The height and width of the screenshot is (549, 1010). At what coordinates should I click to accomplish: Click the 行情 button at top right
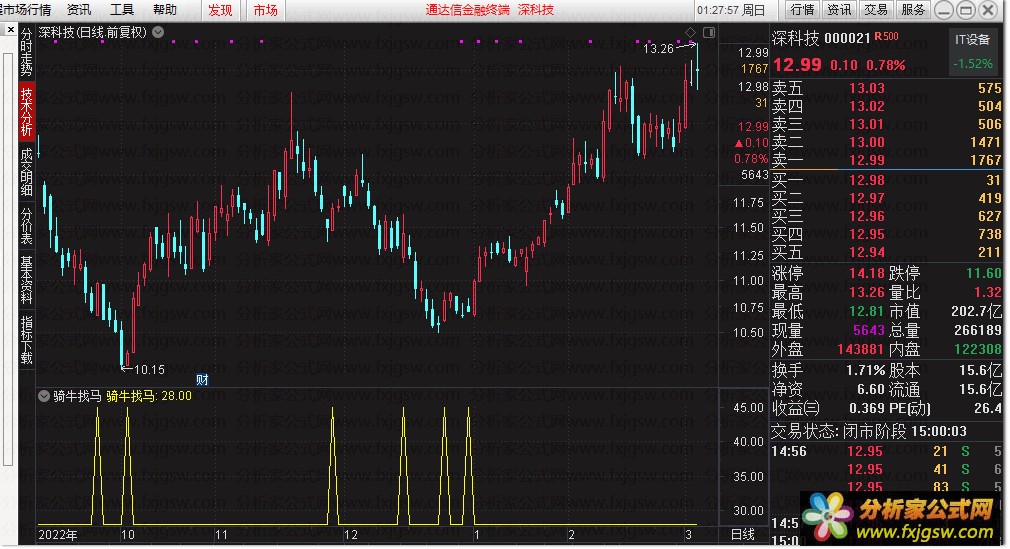tap(802, 10)
